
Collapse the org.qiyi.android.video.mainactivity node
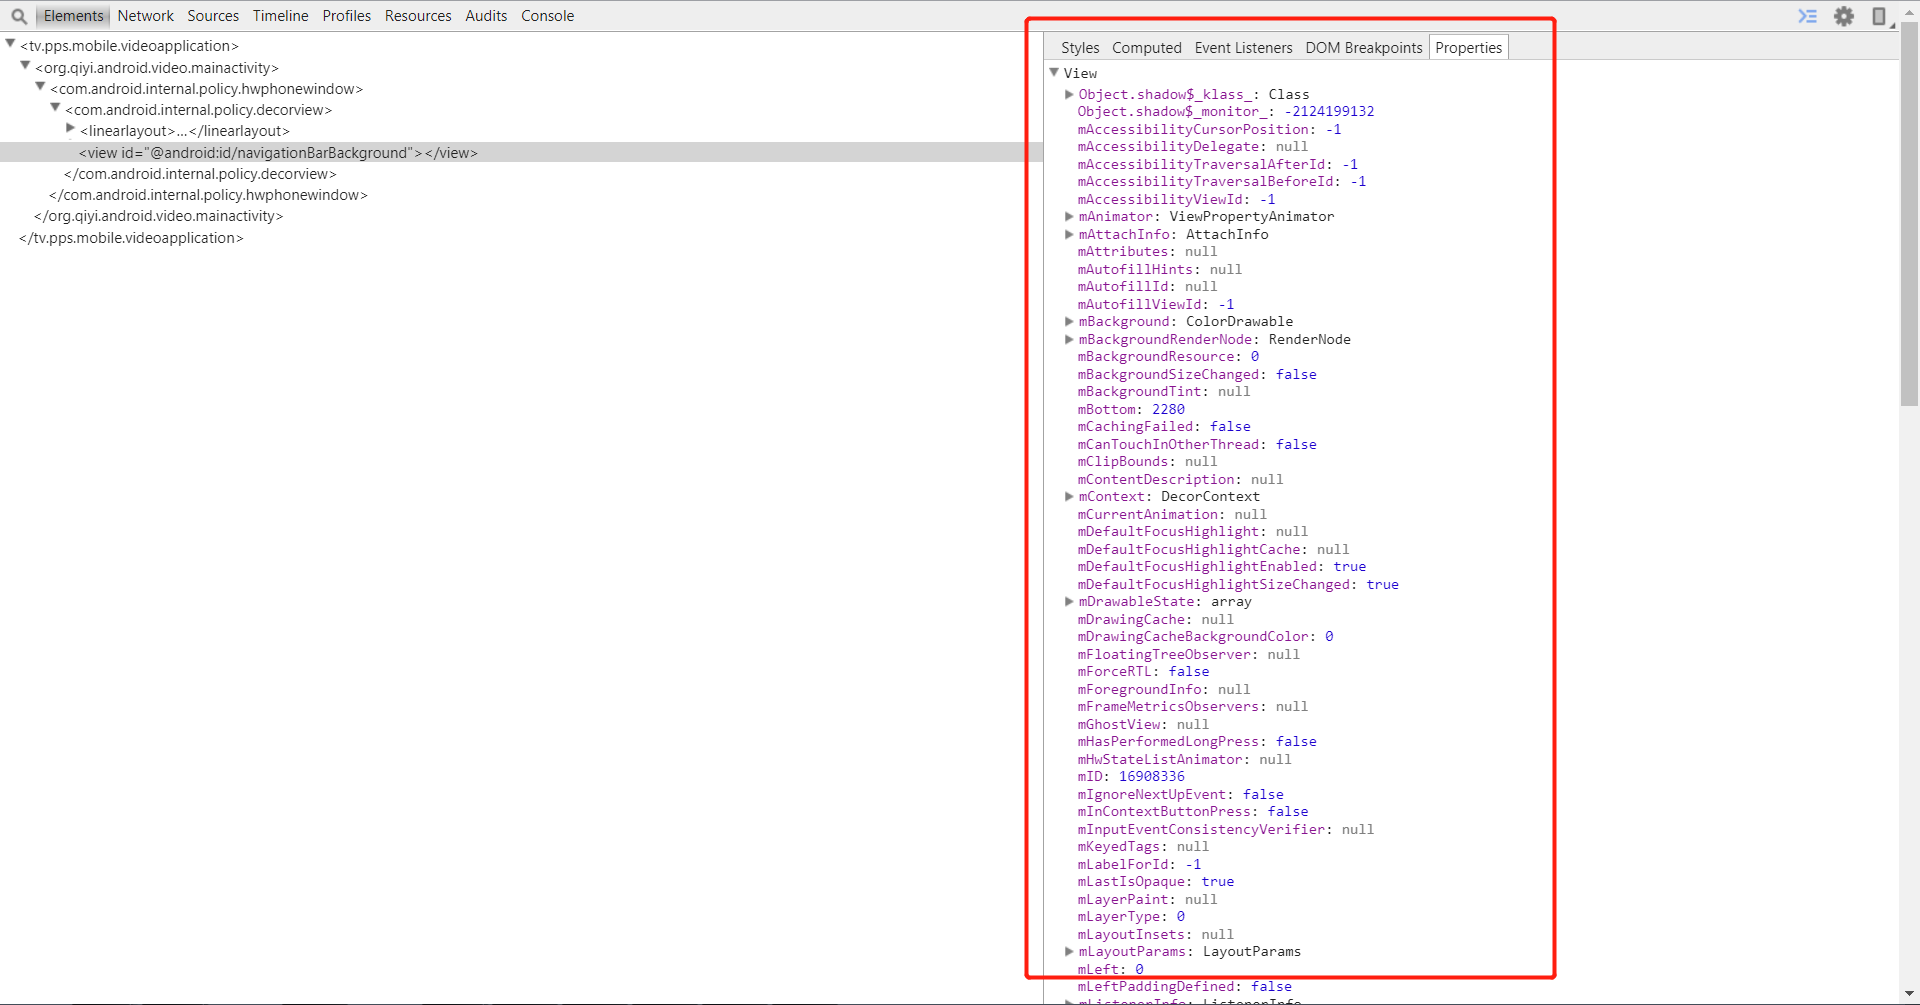tap(25, 65)
